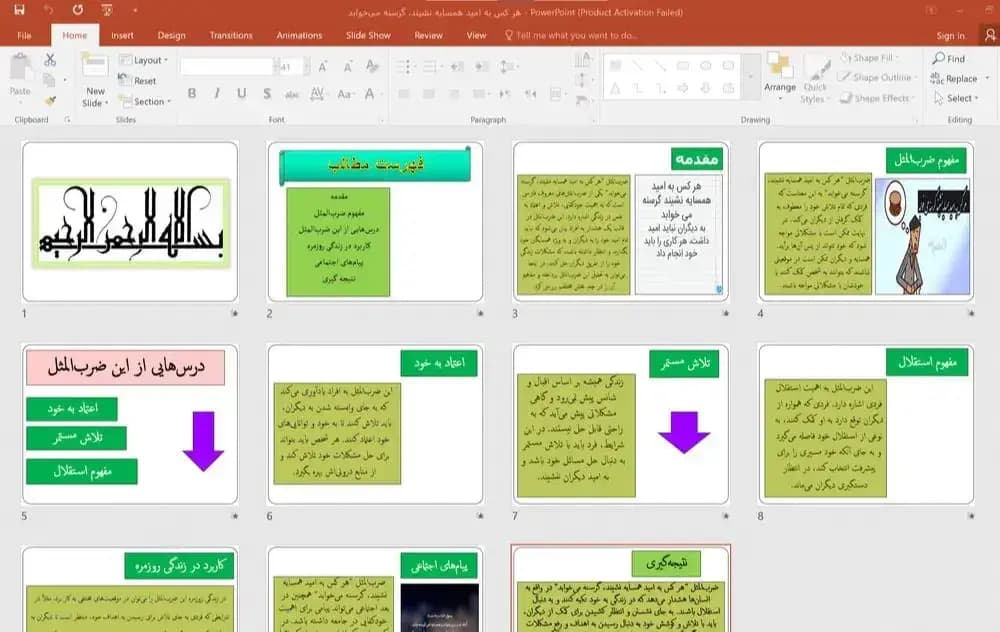Click the Redo/Repeat icon
This screenshot has height=632, width=1000.
(77, 10)
